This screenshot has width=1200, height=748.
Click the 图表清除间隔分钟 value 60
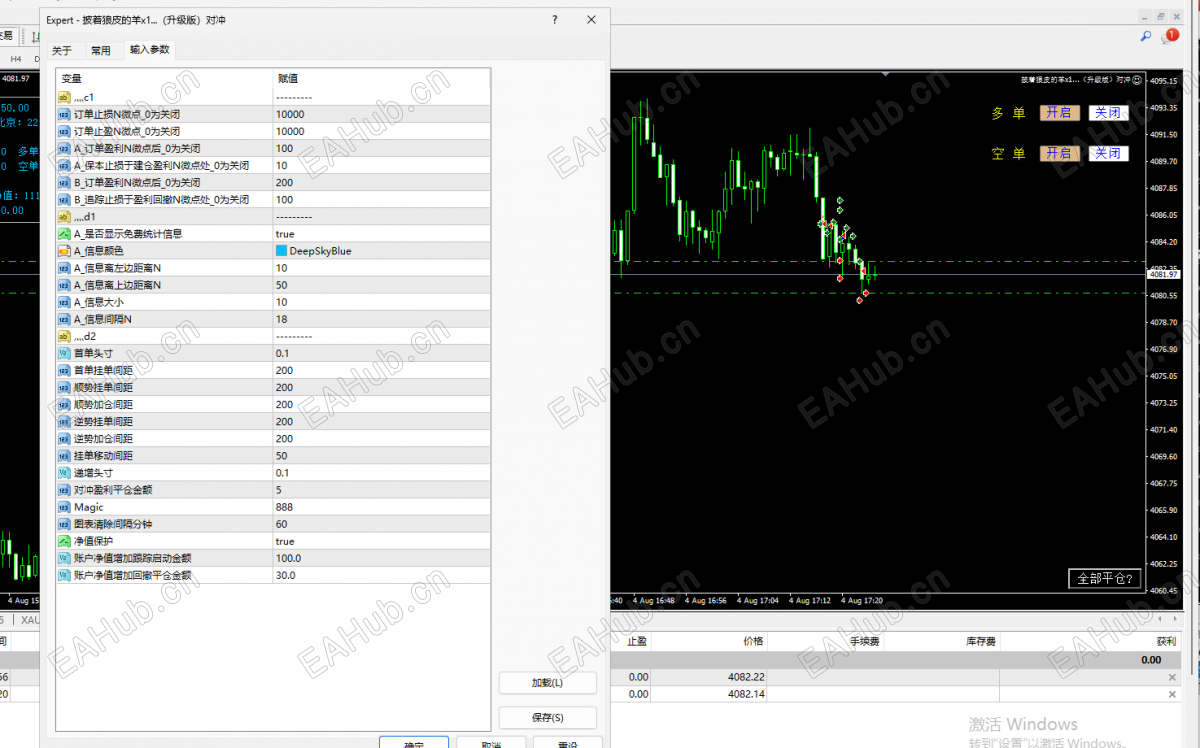(x=381, y=524)
